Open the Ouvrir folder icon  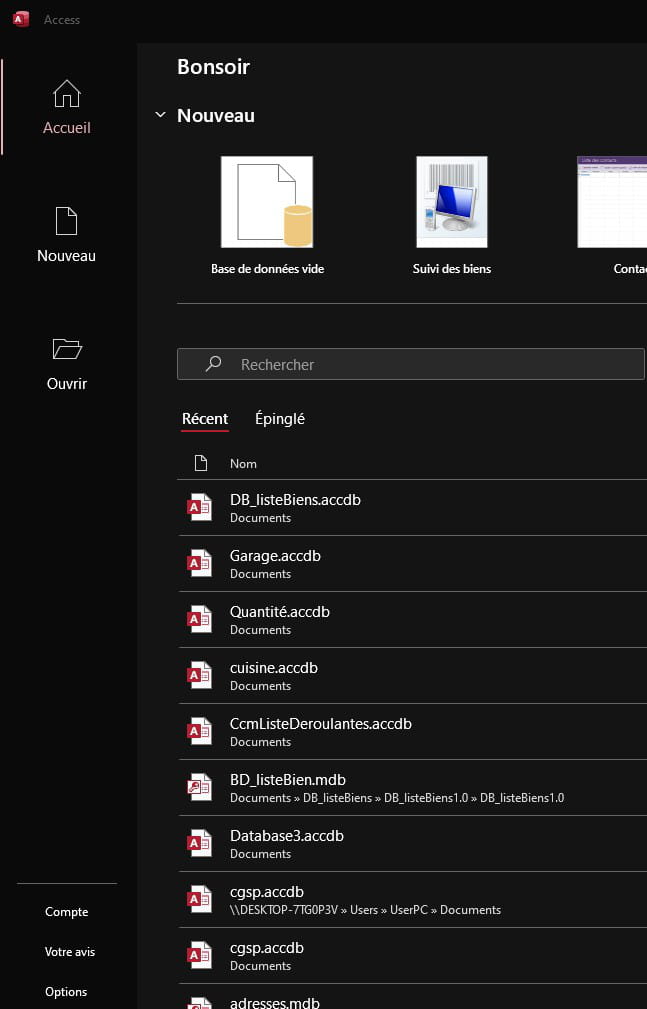(x=67, y=349)
